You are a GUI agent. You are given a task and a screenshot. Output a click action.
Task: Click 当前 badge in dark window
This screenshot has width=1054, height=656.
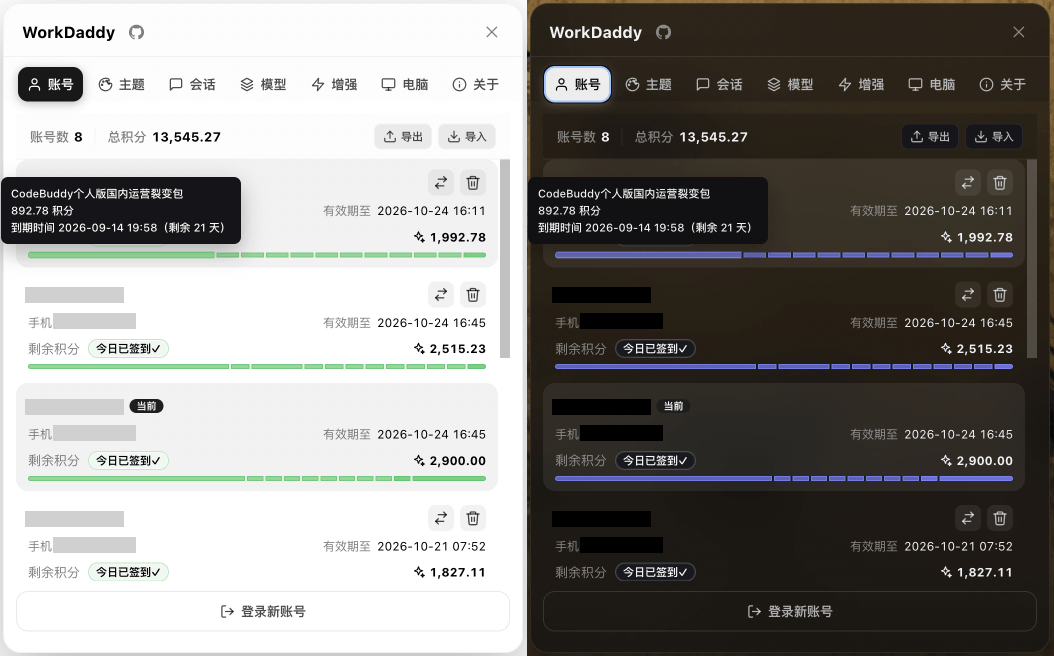pyautogui.click(x=674, y=406)
